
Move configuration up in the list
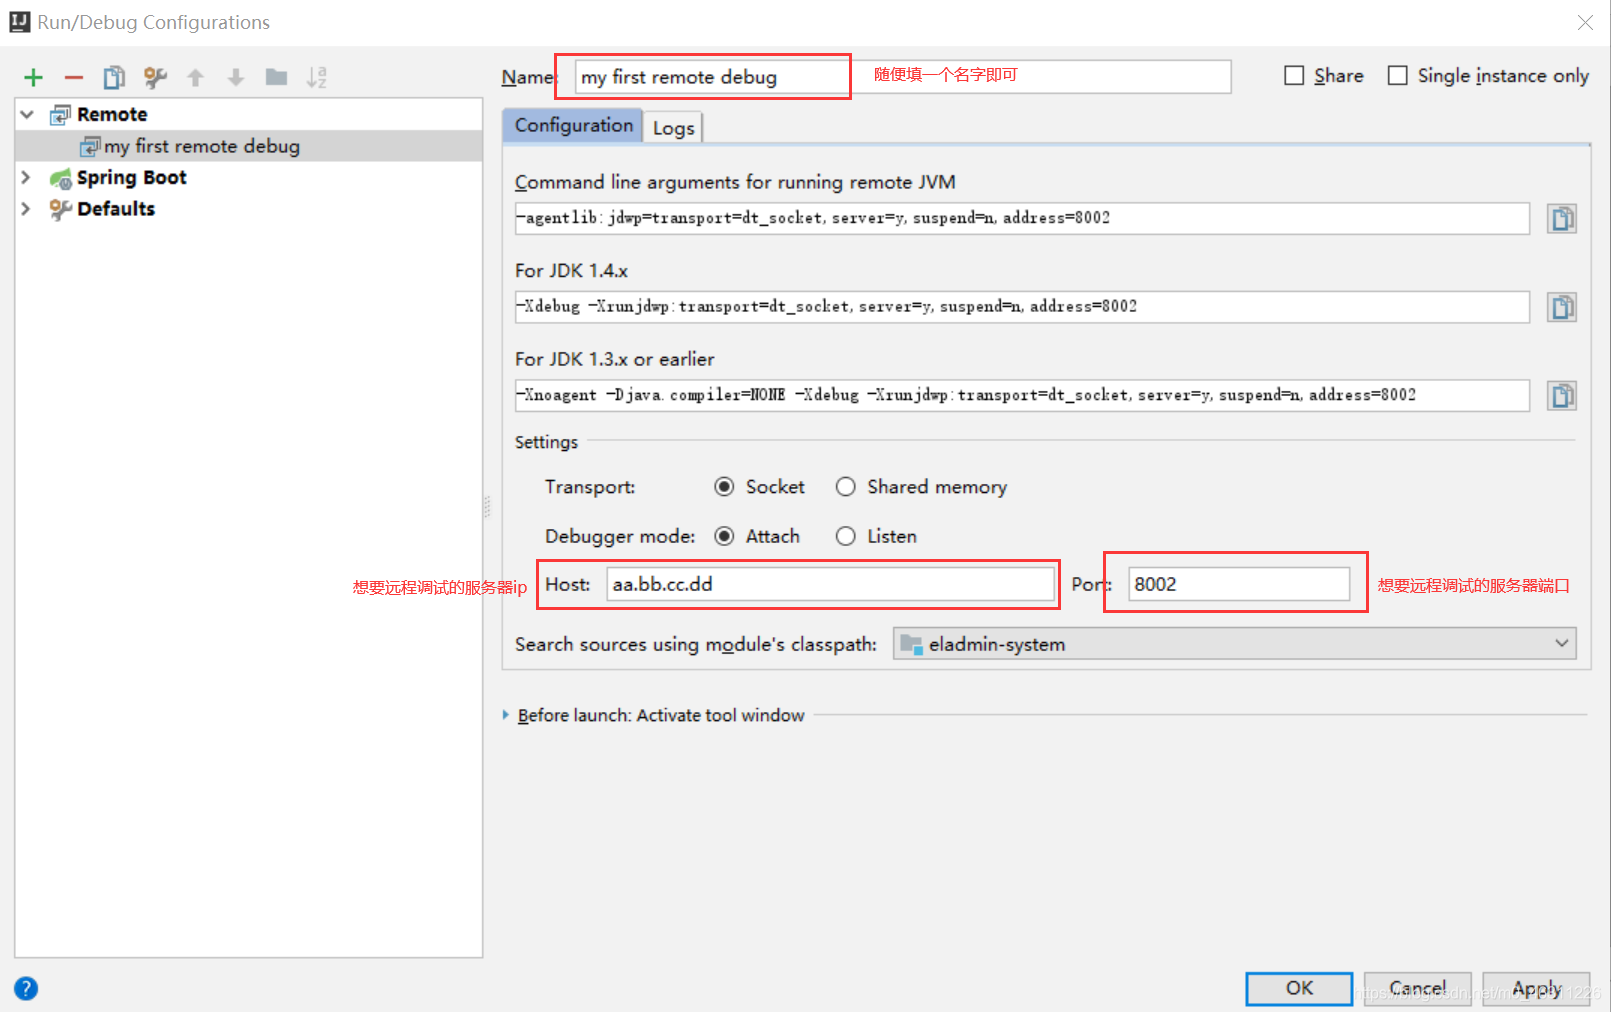click(195, 77)
